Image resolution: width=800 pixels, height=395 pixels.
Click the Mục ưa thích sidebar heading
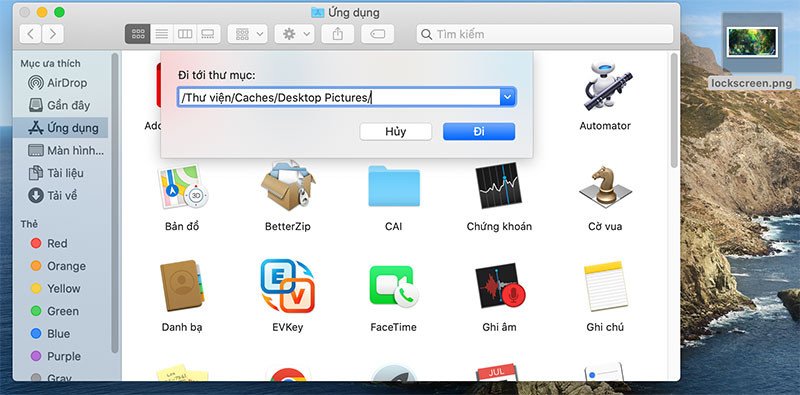(51, 63)
